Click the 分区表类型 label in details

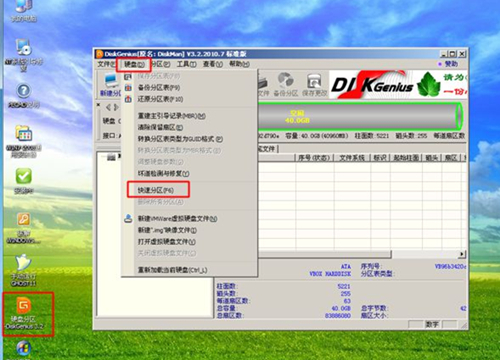coord(377,274)
